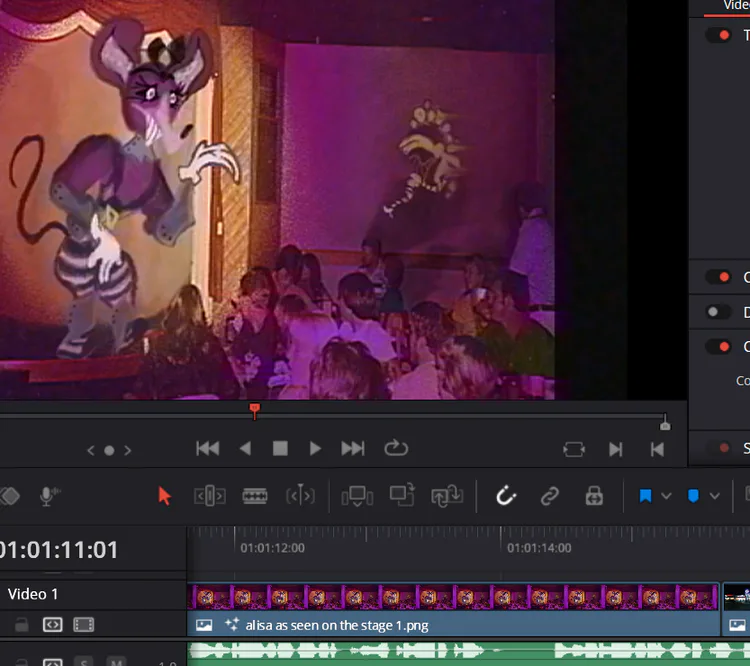The image size is (750, 666).
Task: Toggle the topmost red inspector switch
Action: pos(719,35)
